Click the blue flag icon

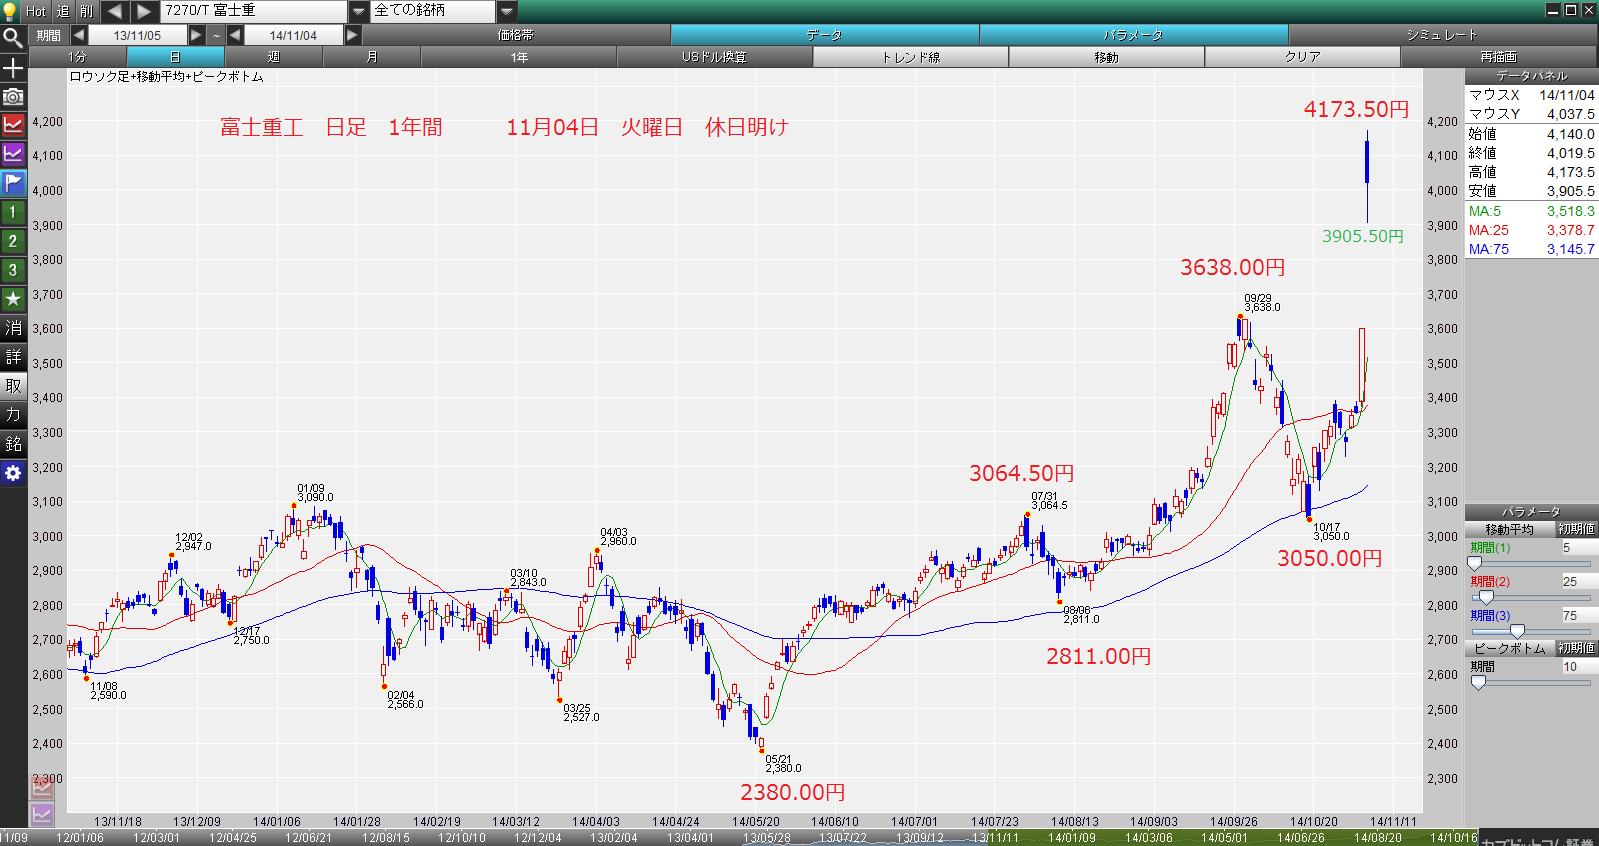13,183
